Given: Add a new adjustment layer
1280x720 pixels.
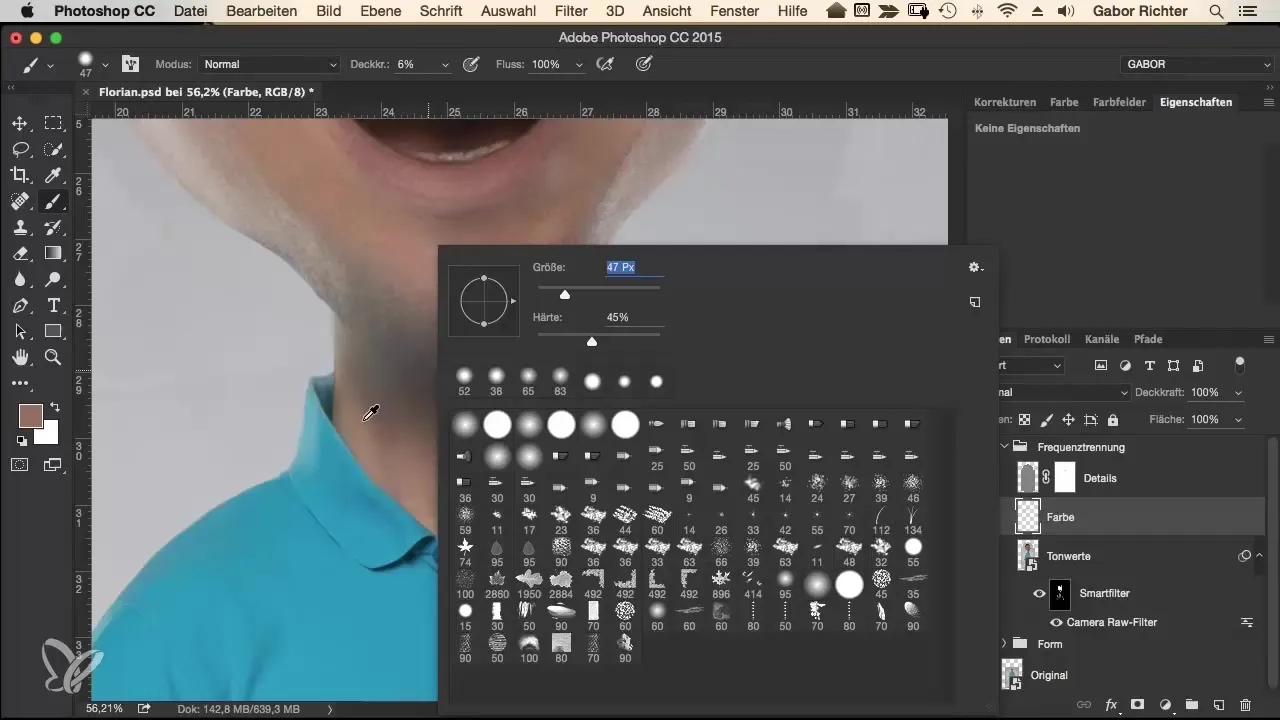Looking at the screenshot, I should 1164,705.
